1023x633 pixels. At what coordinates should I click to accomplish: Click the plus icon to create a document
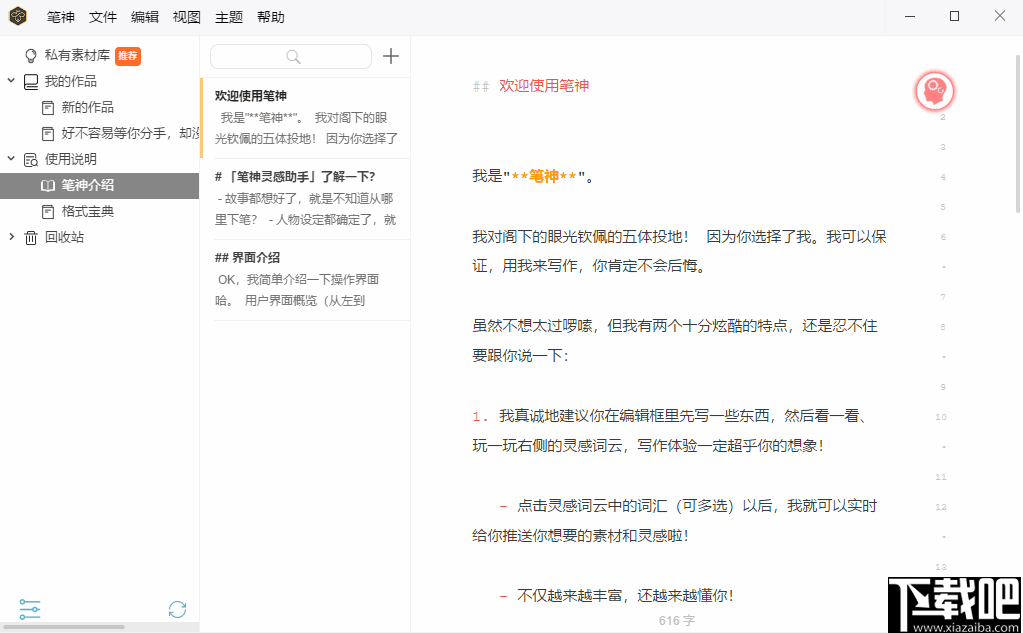pos(390,56)
